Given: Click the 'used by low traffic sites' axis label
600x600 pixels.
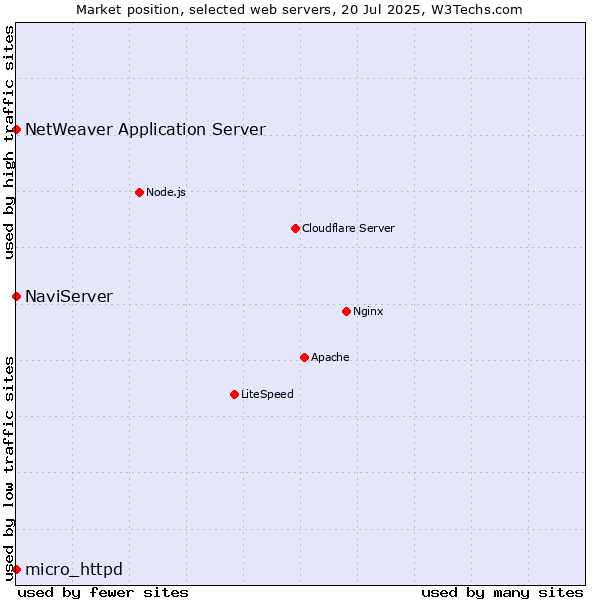Looking at the screenshot, I should click(8, 469).
